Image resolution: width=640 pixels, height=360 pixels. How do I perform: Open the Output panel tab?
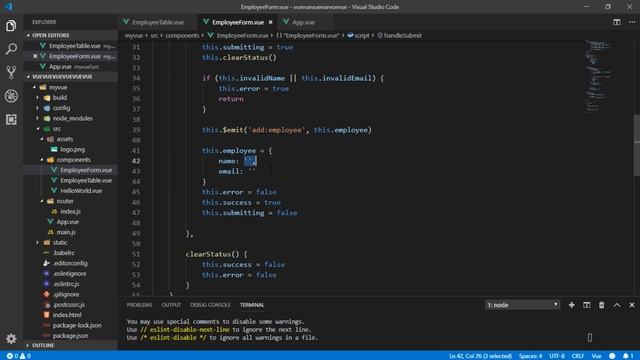[171, 305]
